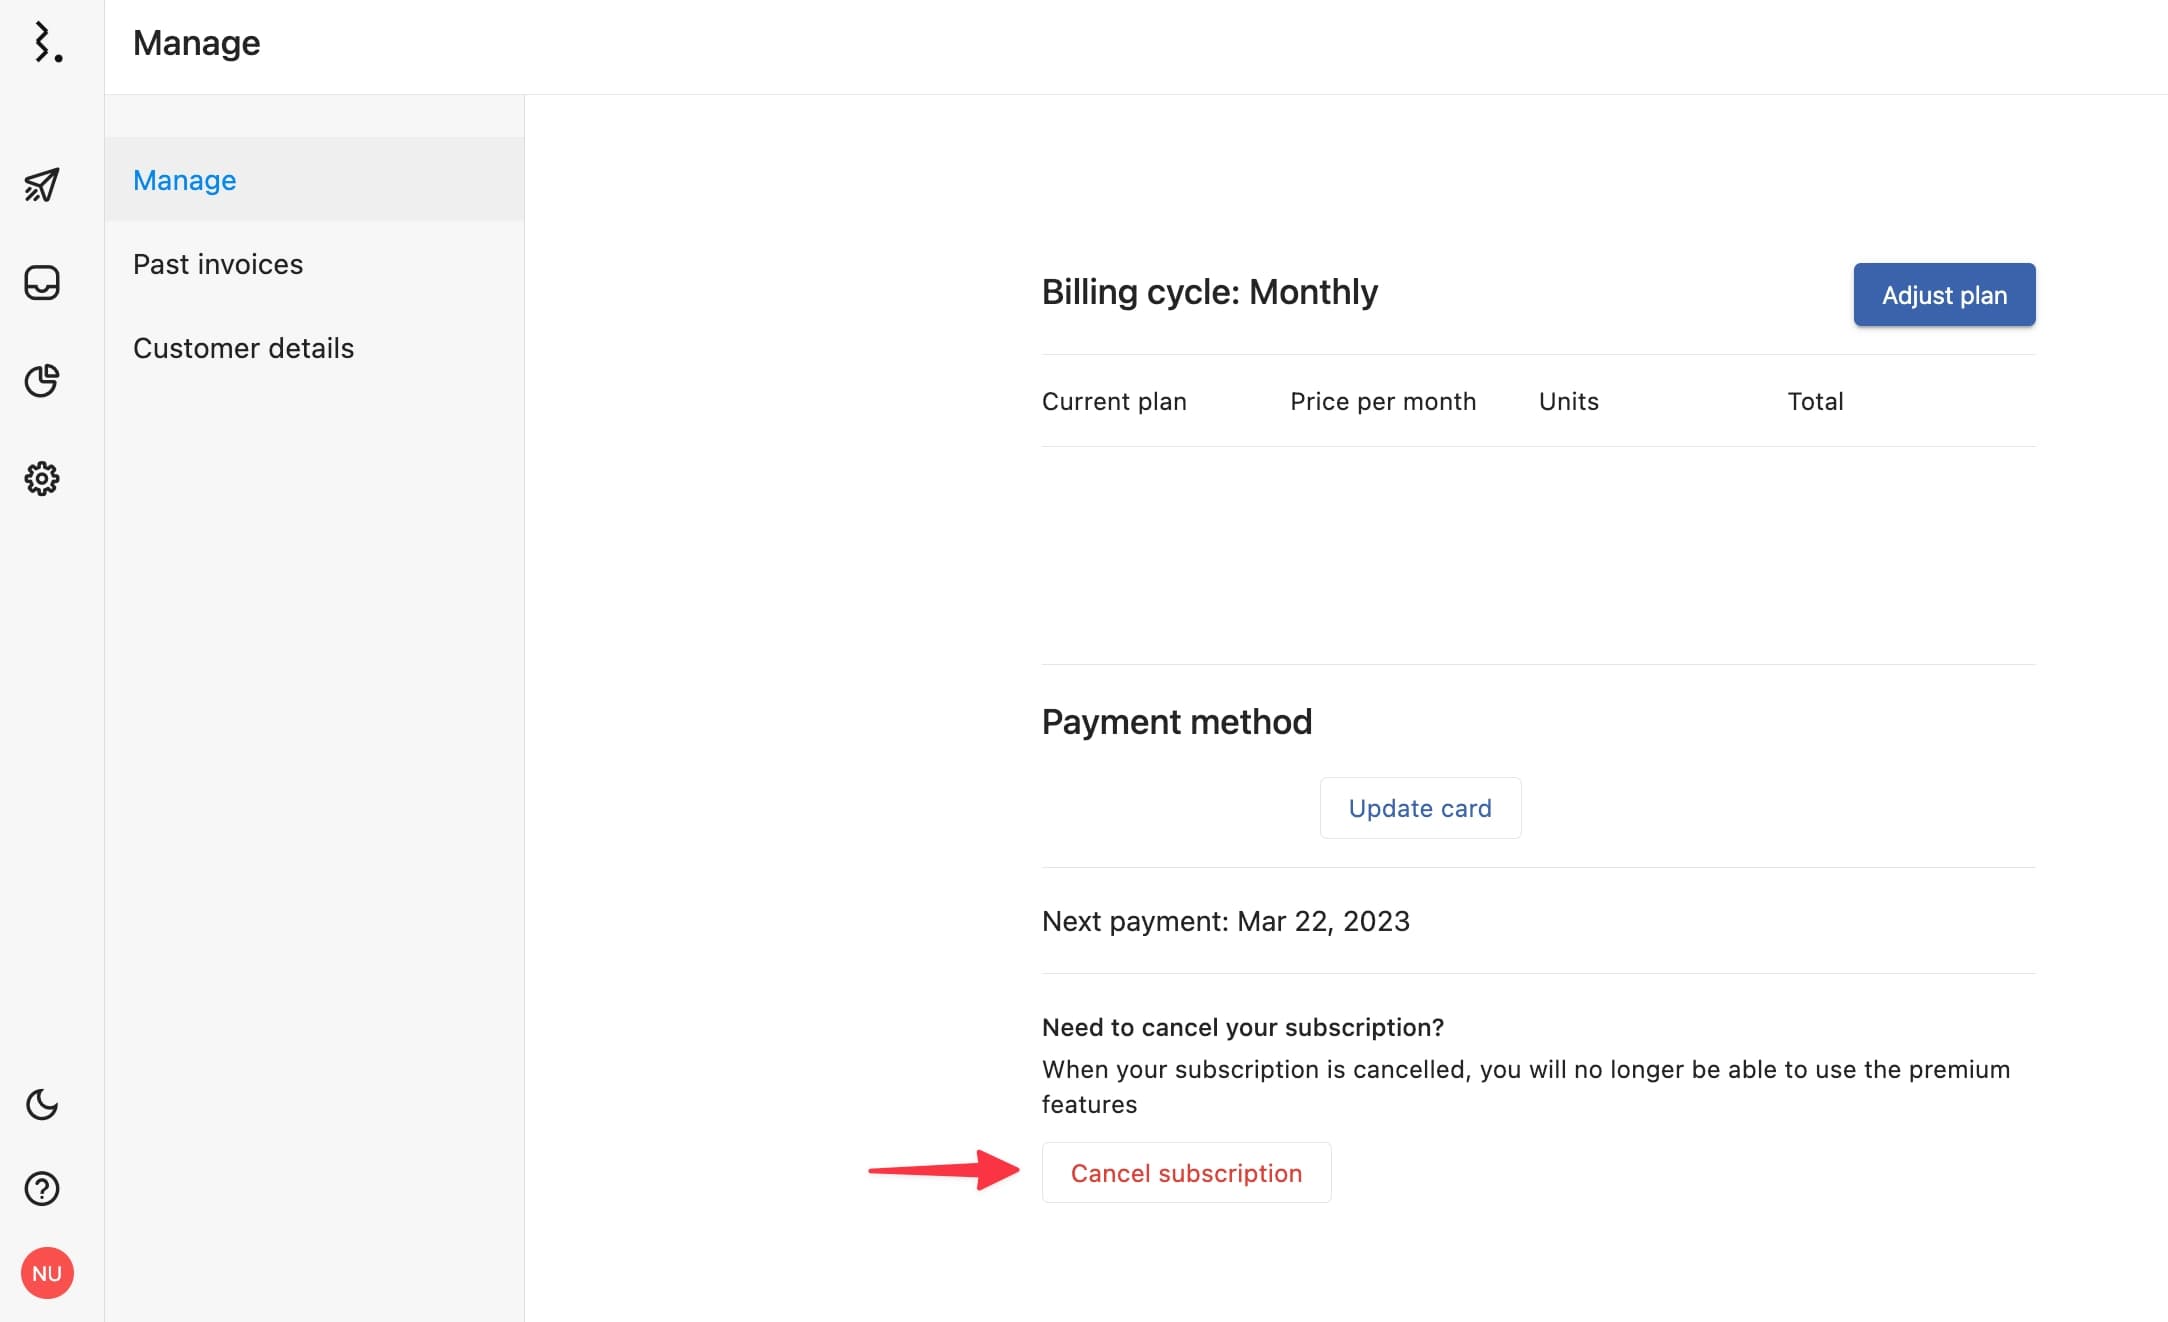Open Past invoices section
The image size is (2168, 1322).
(x=218, y=263)
